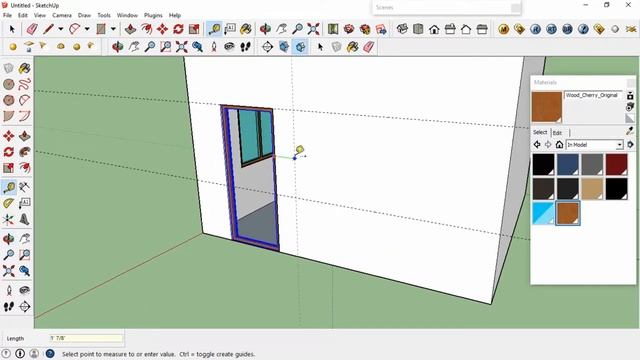Viewport: 640px width, 360px height.
Task: Select the arrow Select tool in top toolbar
Action: pyautogui.click(x=12, y=29)
